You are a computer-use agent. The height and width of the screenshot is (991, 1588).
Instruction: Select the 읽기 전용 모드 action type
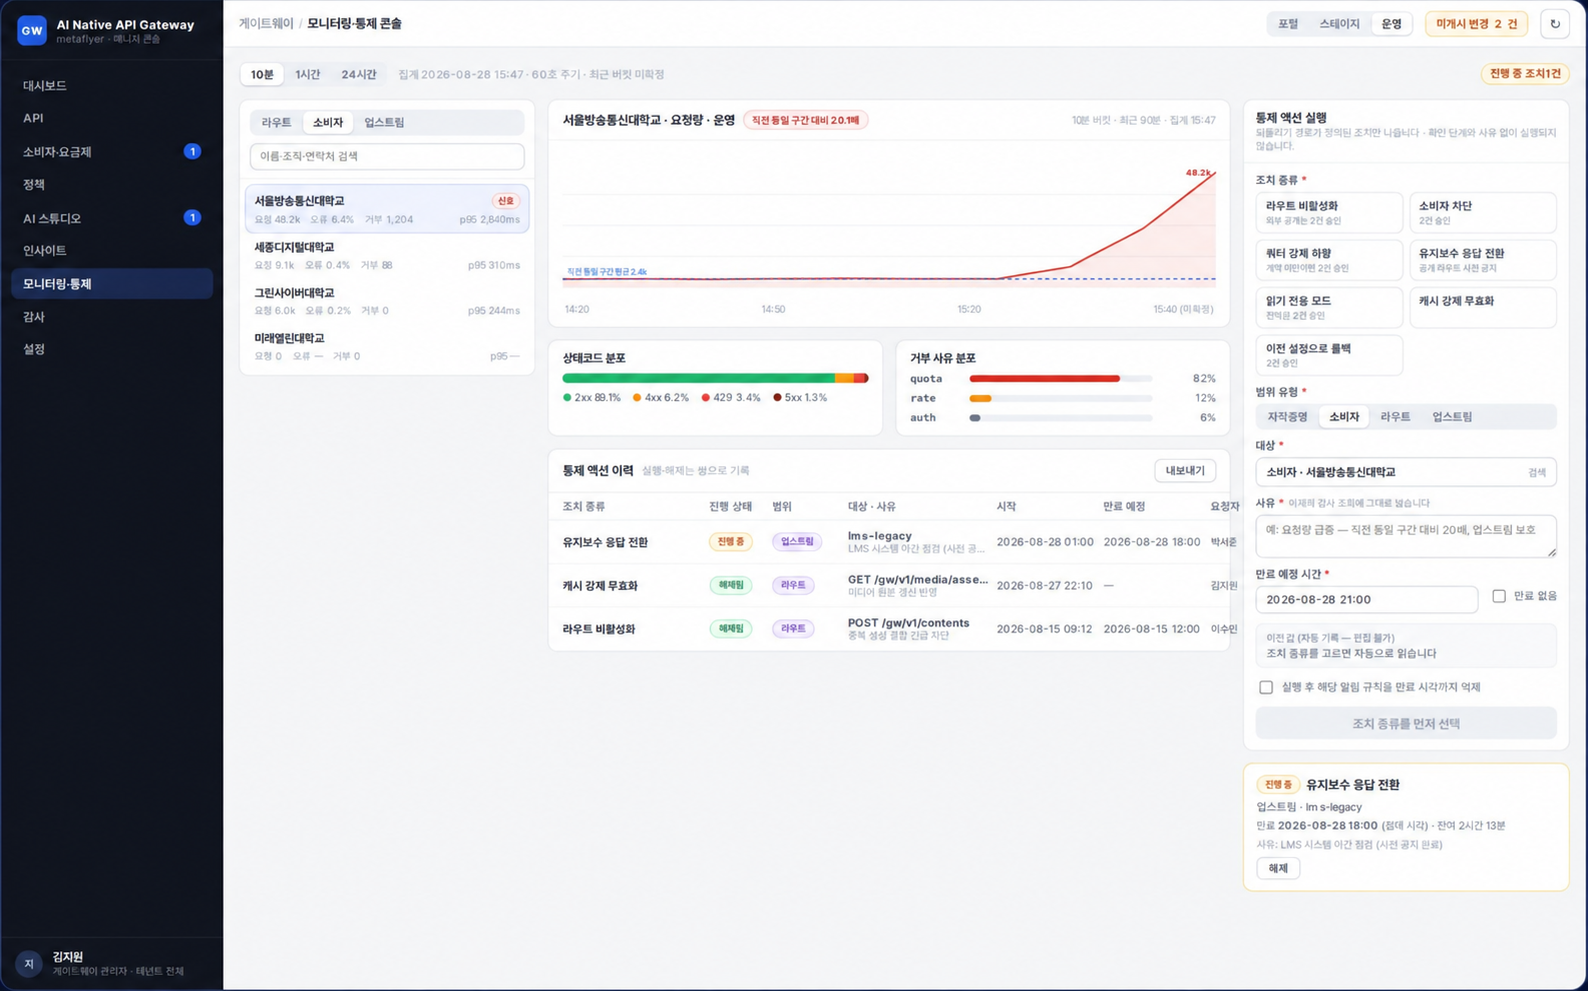pos(1329,307)
